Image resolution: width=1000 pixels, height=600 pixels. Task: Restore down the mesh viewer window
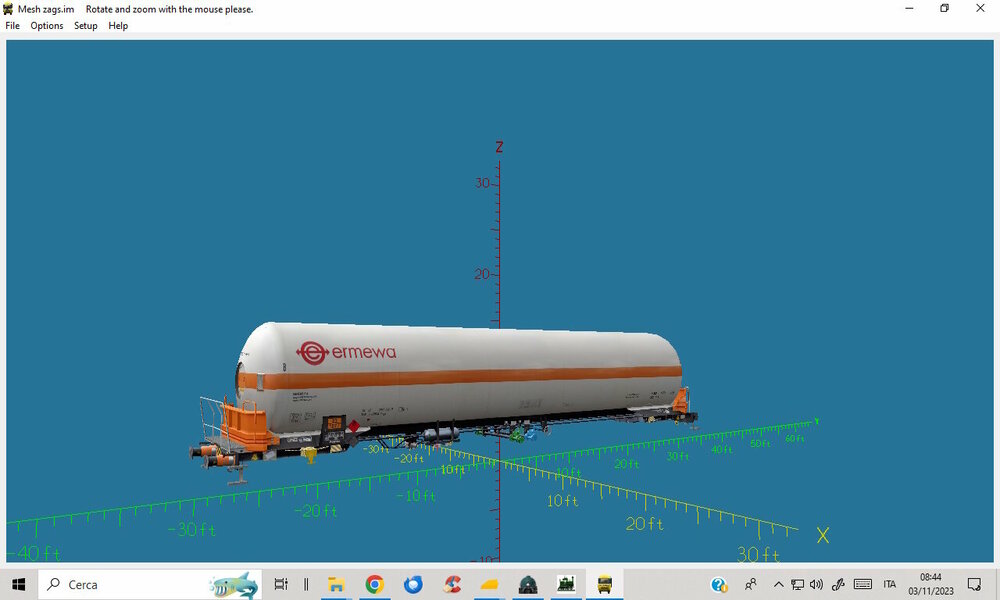pyautogui.click(x=945, y=8)
